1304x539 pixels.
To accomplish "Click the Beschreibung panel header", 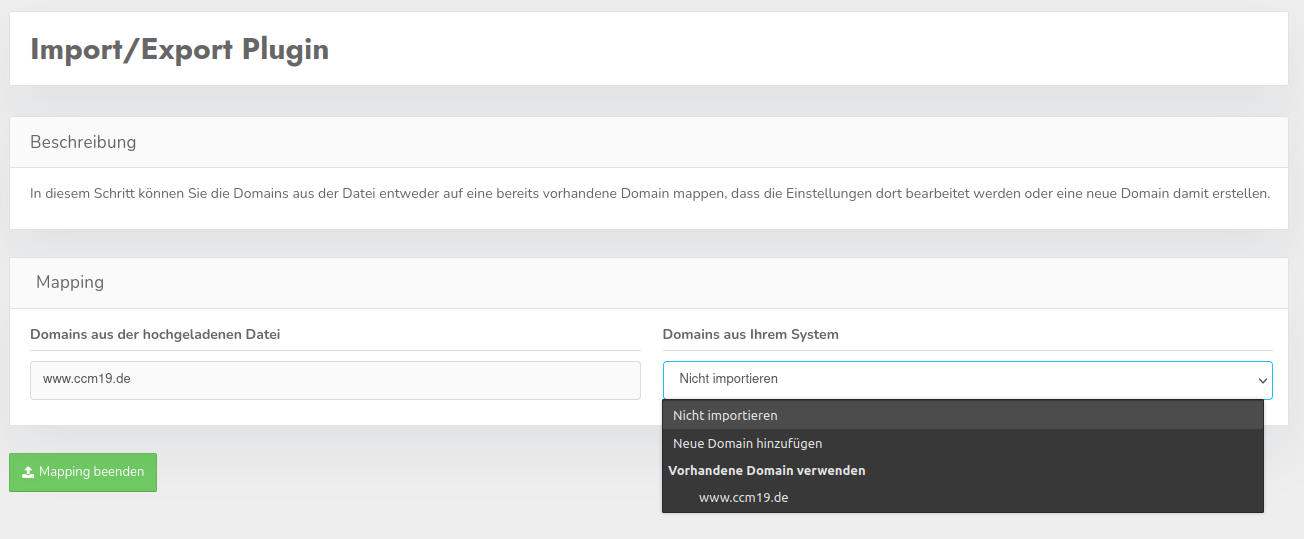I will pyautogui.click(x=83, y=142).
